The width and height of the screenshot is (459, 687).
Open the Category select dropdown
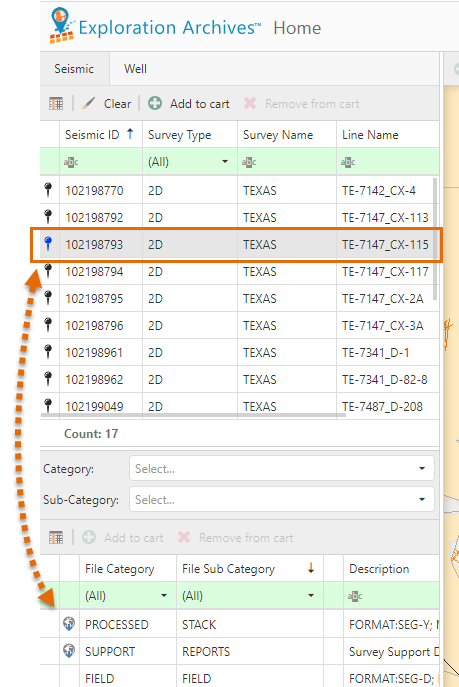click(x=282, y=468)
